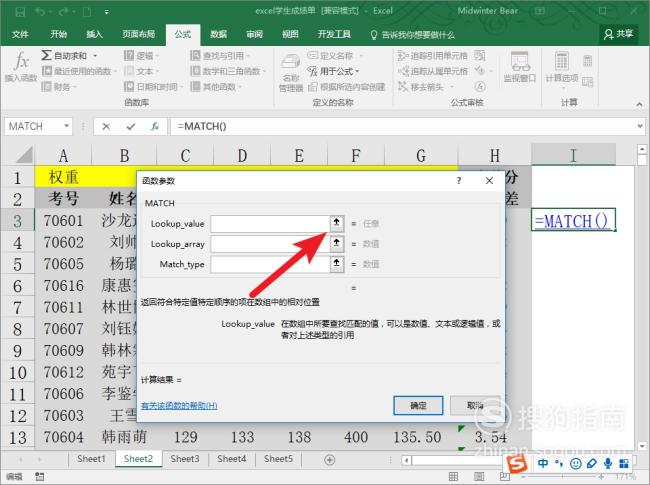Switch to the Insert ribbon tab
This screenshot has height=485, width=650.
pyautogui.click(x=94, y=34)
